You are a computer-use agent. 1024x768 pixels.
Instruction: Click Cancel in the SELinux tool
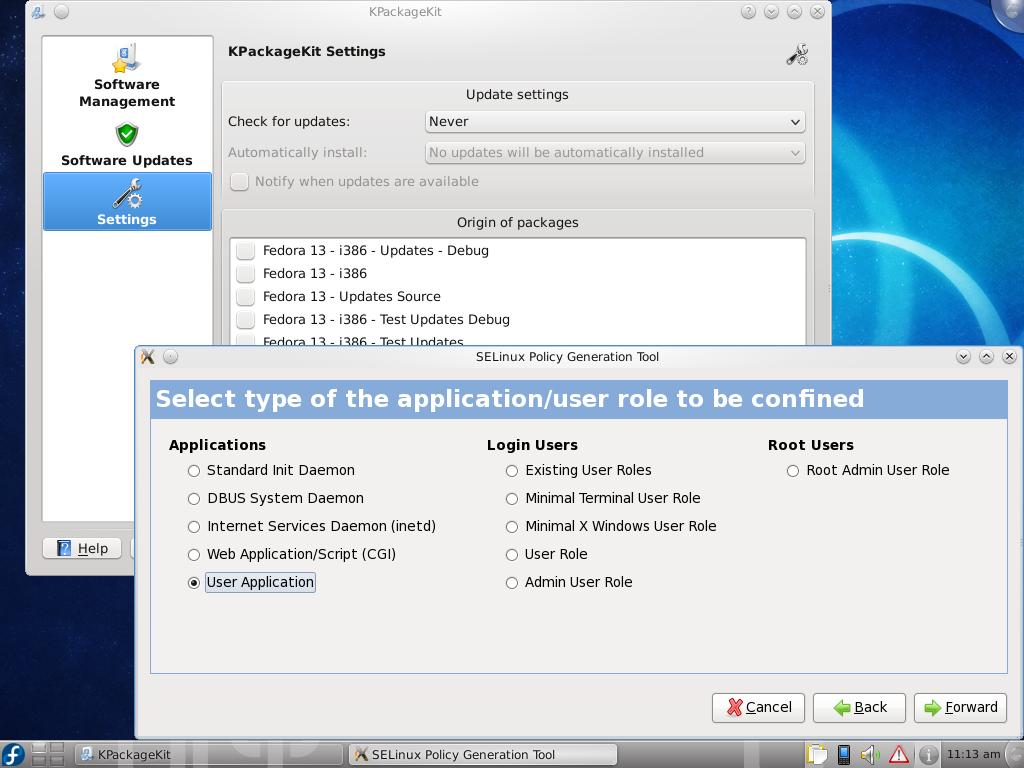(758, 707)
